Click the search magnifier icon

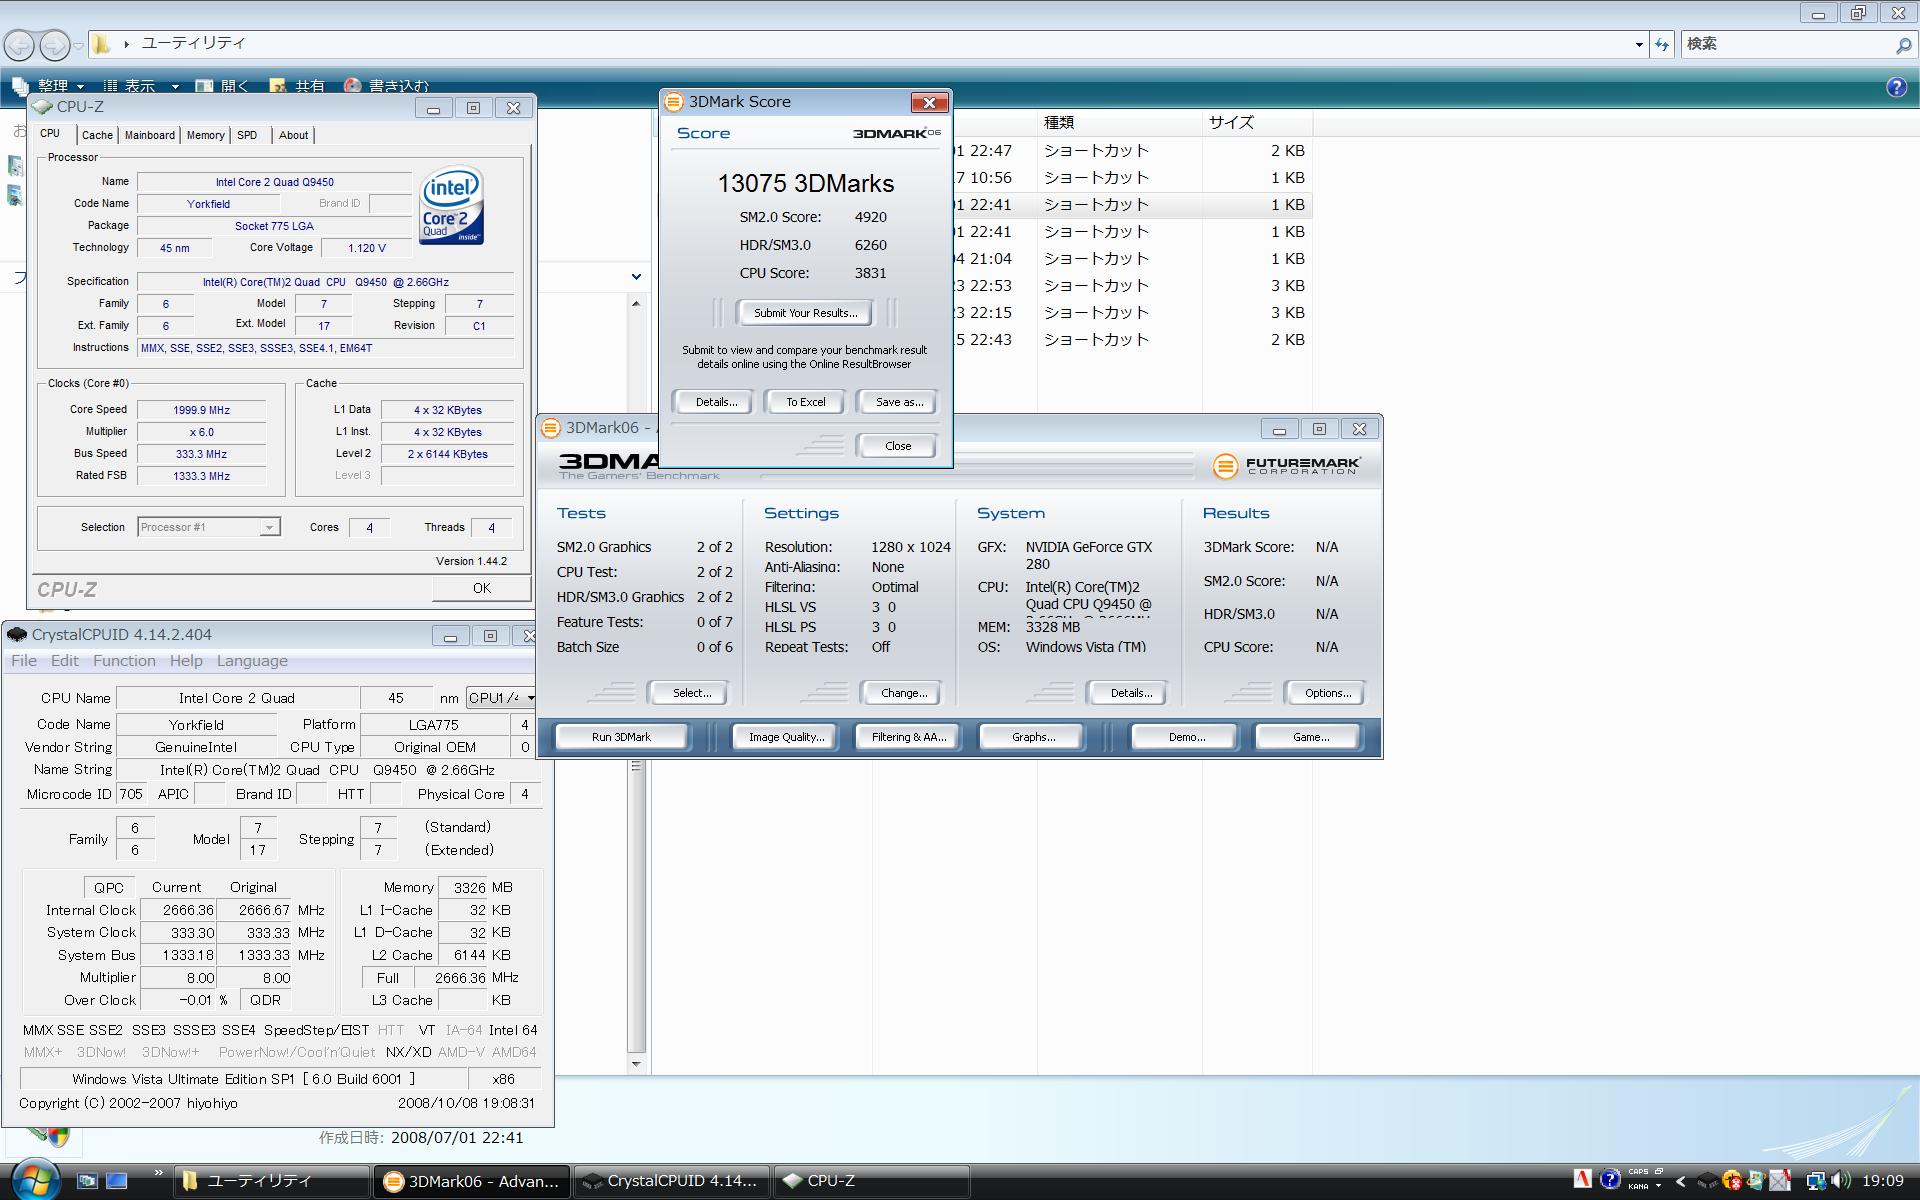coord(1903,44)
